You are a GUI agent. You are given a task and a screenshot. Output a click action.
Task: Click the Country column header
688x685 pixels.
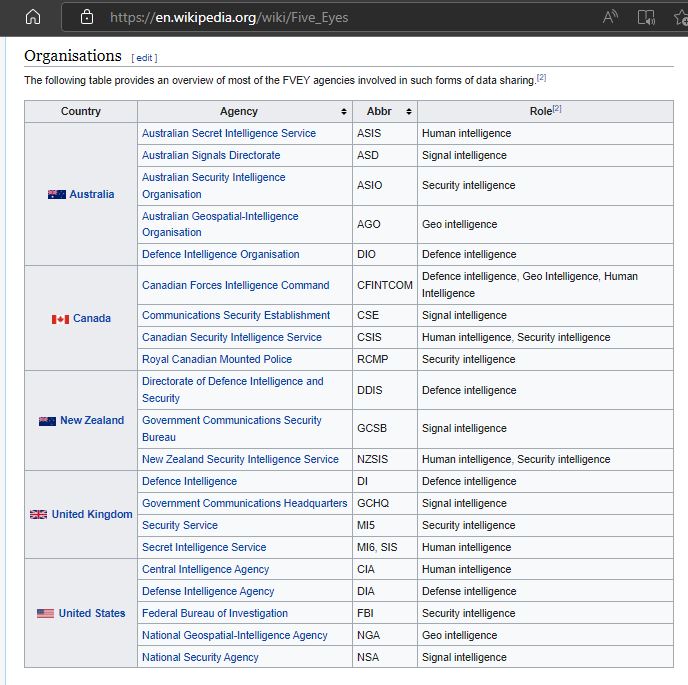click(x=81, y=111)
